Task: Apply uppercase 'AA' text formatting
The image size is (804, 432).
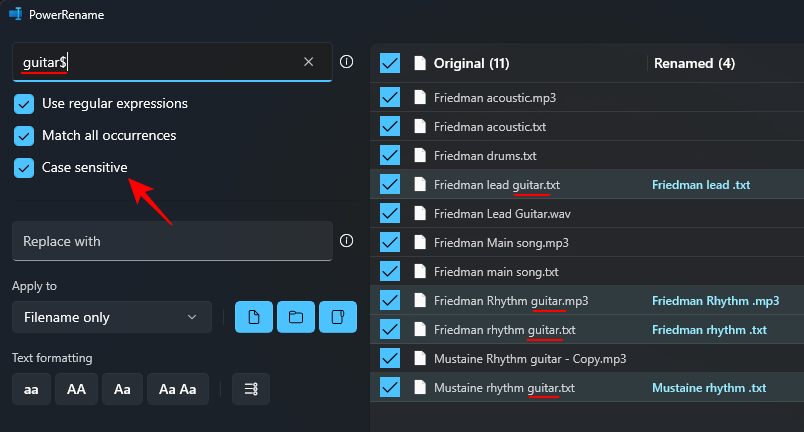Action: tap(76, 389)
